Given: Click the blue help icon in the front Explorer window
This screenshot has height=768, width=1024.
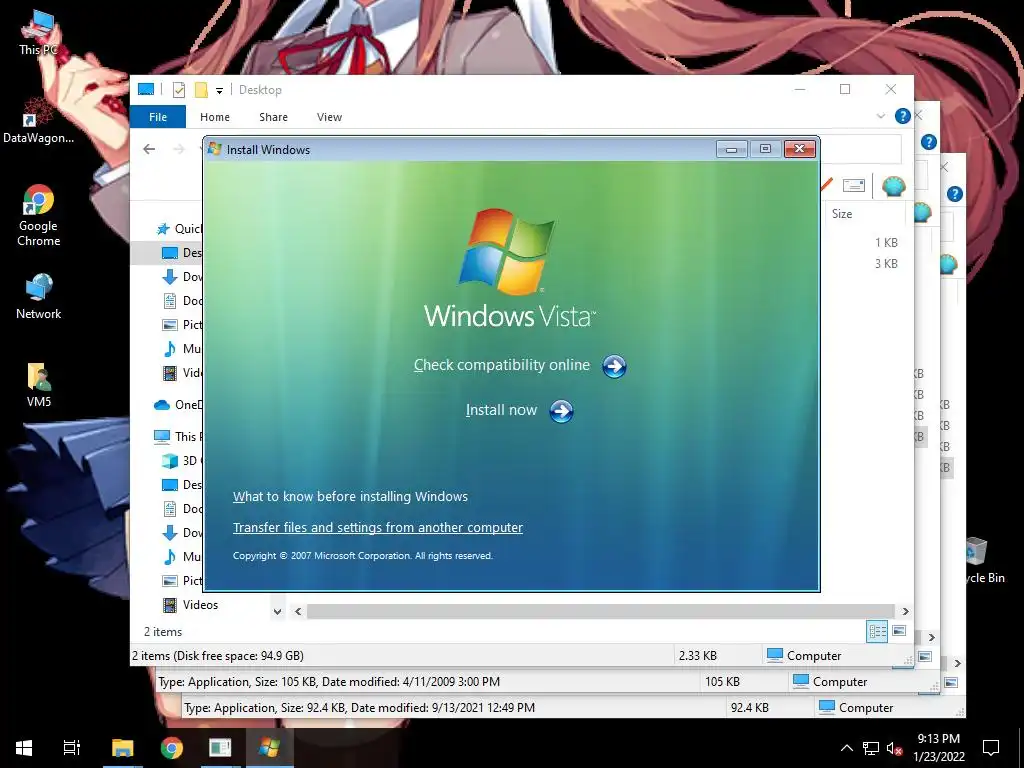Looking at the screenshot, I should 903,116.
